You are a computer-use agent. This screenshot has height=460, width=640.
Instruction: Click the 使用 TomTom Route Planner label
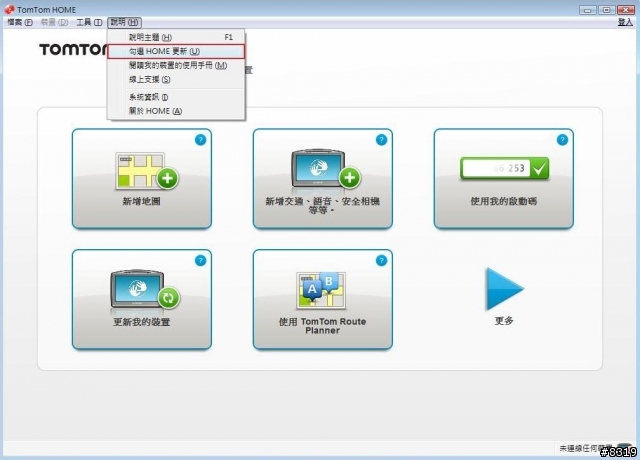322,326
